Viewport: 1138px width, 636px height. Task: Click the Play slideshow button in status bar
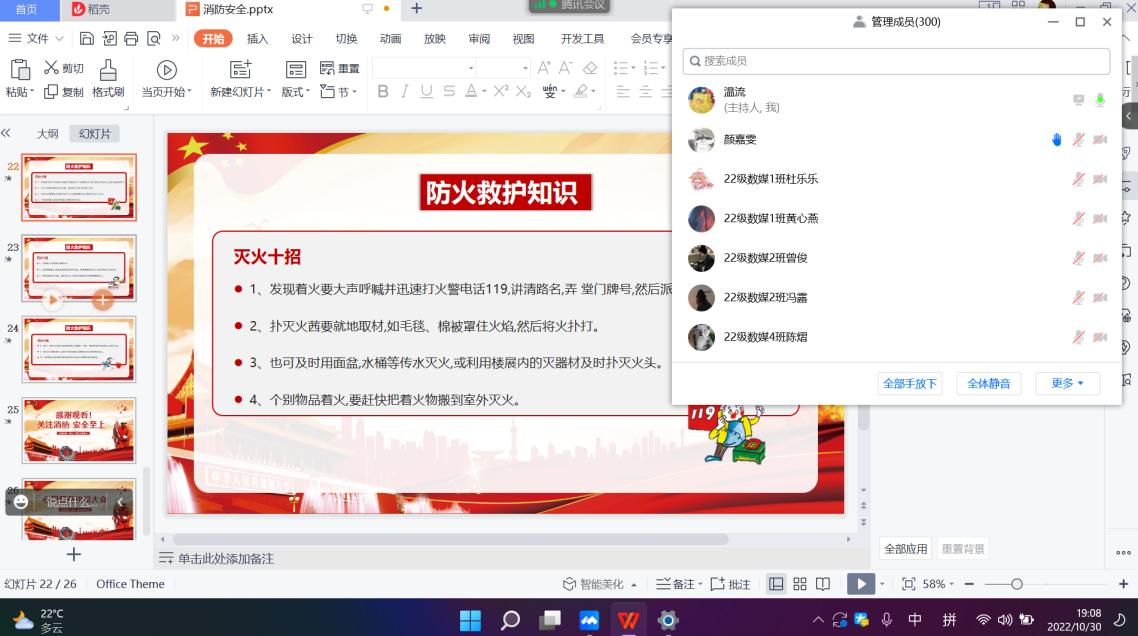pyautogui.click(x=860, y=583)
